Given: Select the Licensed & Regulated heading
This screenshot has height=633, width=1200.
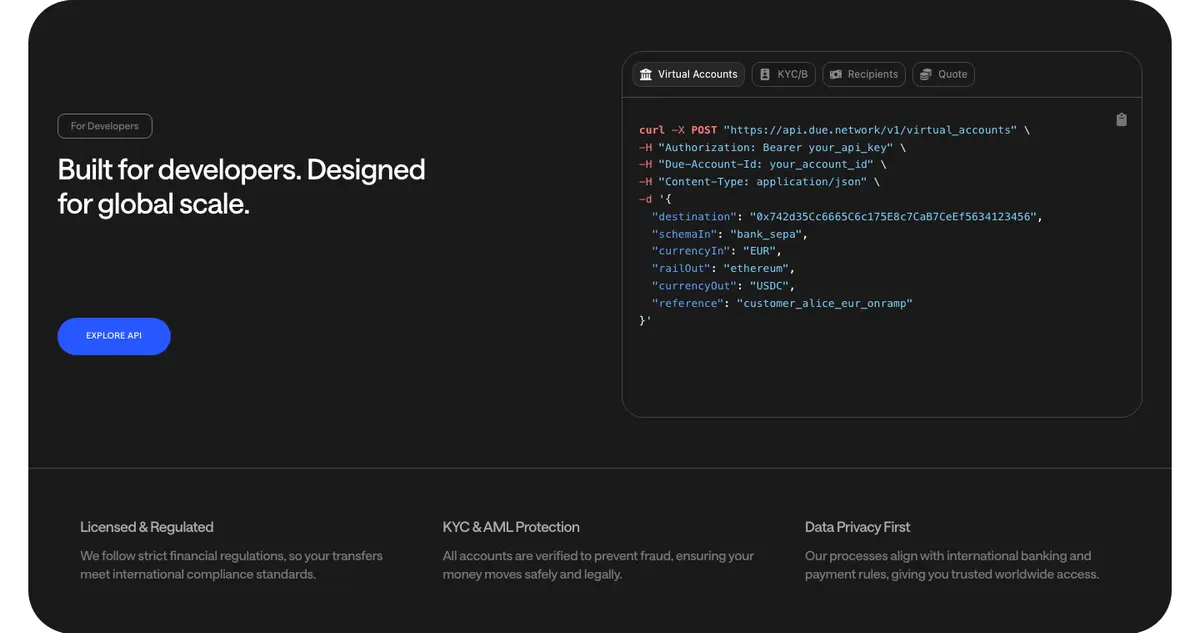Looking at the screenshot, I should pyautogui.click(x=147, y=527).
